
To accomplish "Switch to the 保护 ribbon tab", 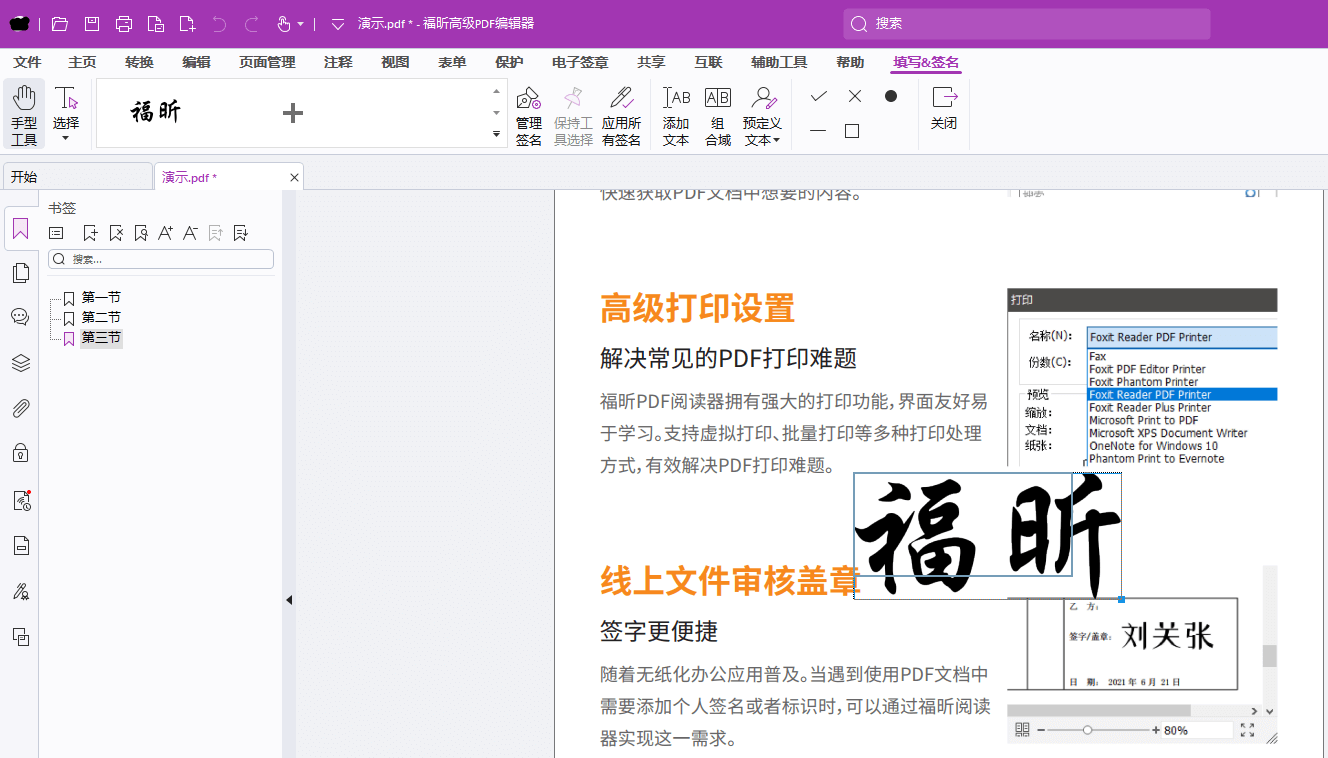I will [x=509, y=62].
